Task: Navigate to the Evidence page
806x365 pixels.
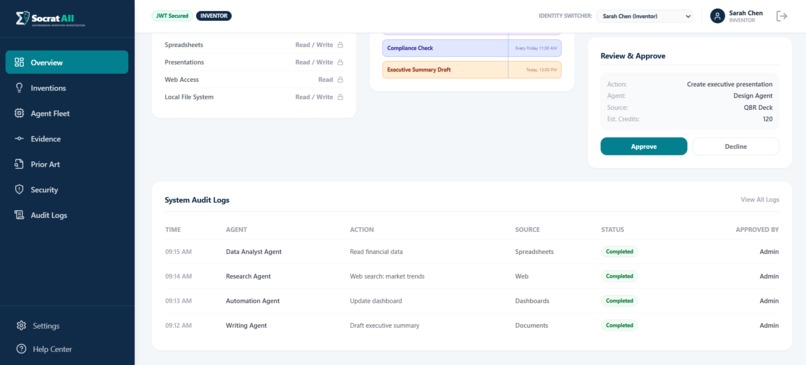Action: click(67, 139)
